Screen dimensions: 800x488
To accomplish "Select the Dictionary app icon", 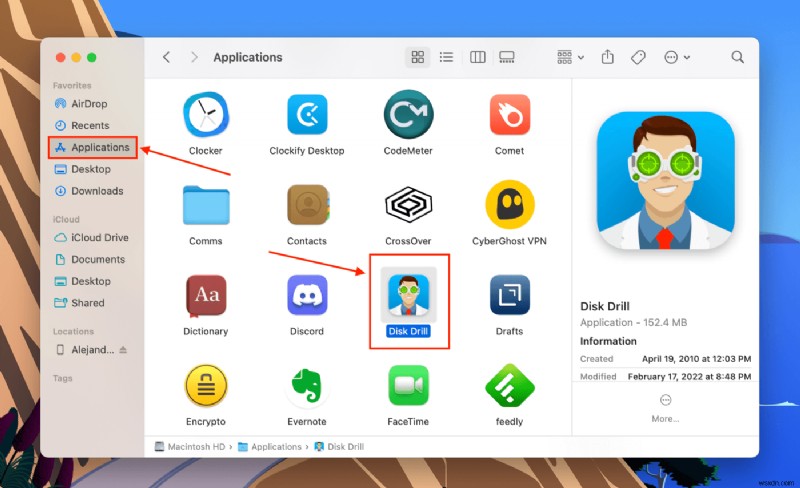I will 206,296.
